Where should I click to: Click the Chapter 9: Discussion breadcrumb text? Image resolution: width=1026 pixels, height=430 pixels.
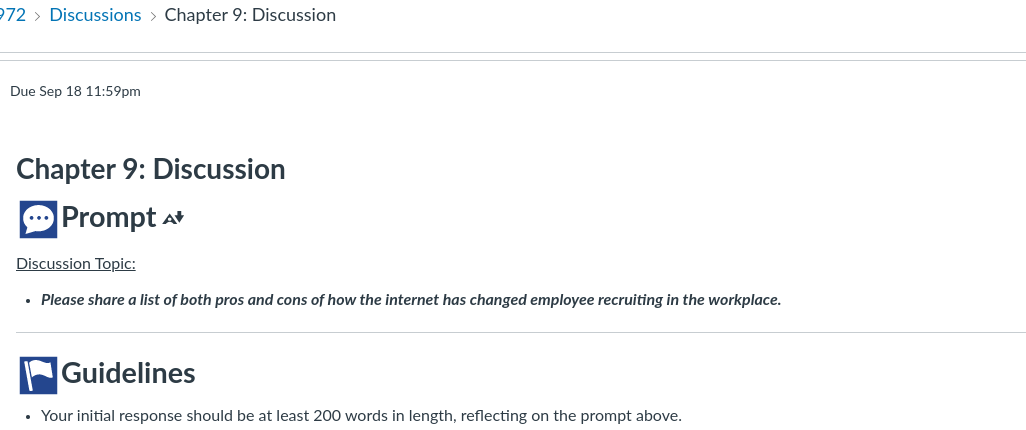click(250, 15)
